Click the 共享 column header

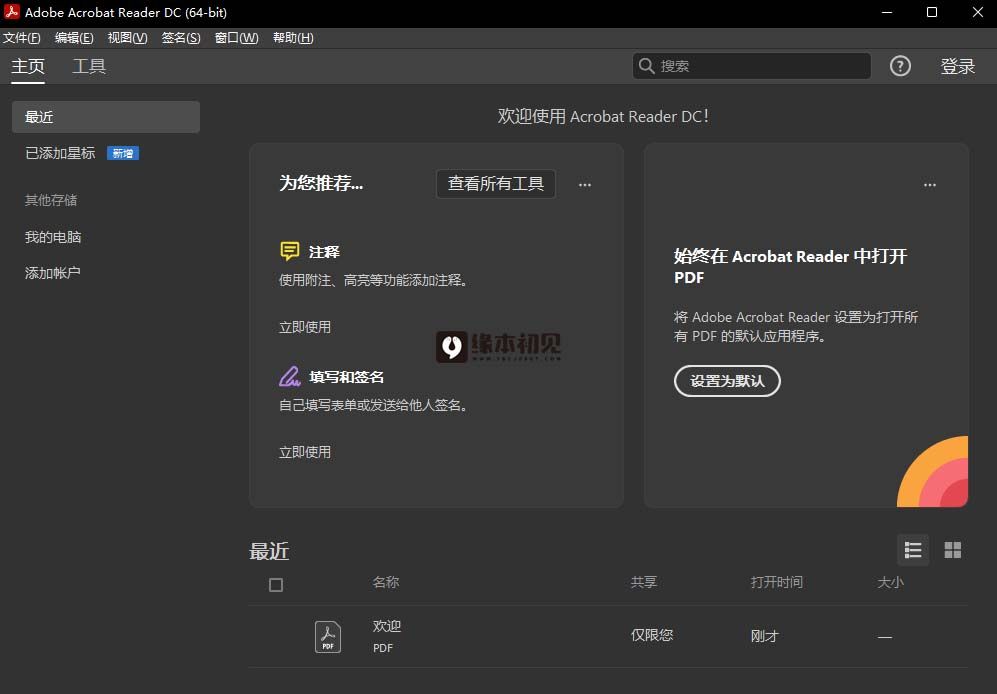pos(643,582)
